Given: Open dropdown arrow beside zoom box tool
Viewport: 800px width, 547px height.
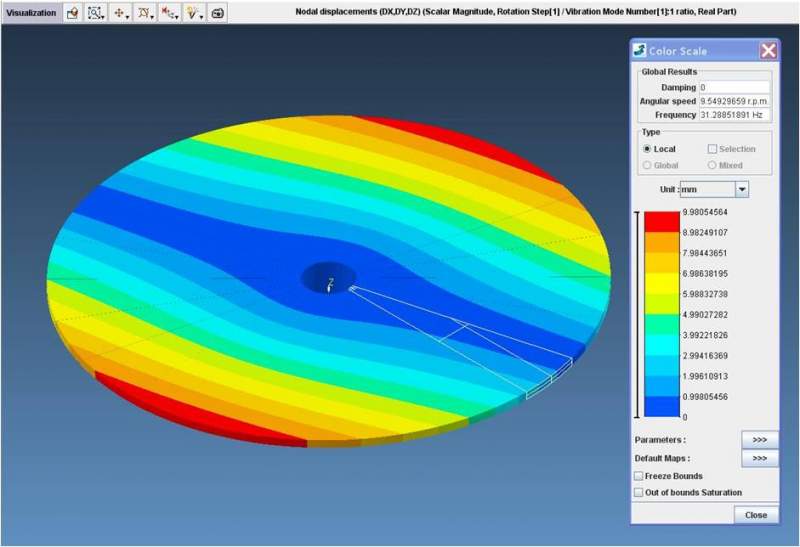Looking at the screenshot, I should 103,18.
